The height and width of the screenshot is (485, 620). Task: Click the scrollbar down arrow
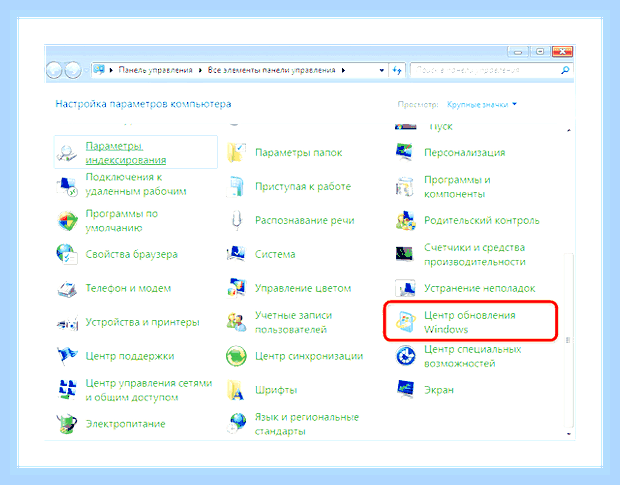pos(569,434)
